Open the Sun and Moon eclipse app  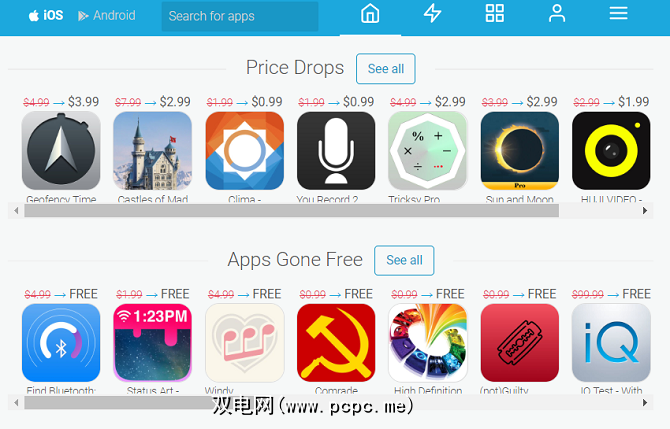(520, 151)
